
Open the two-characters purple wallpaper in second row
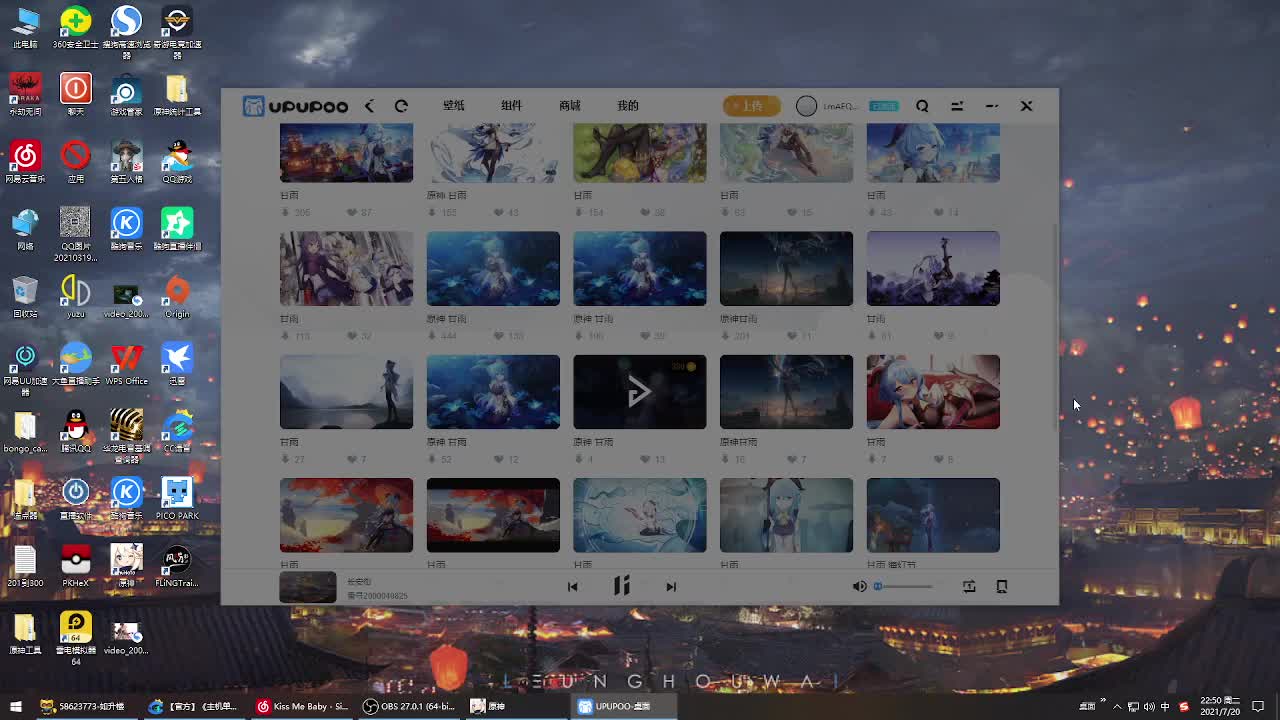pyautogui.click(x=346, y=268)
